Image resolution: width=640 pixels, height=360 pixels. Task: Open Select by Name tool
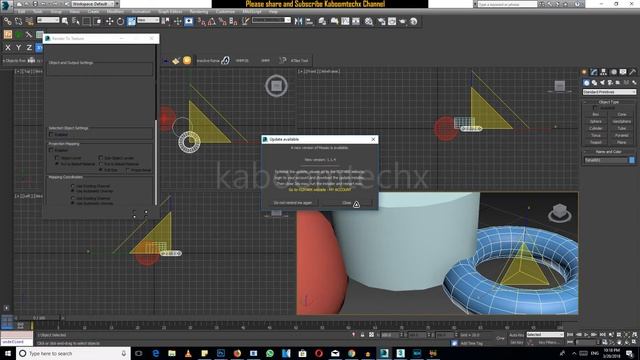pyautogui.click(x=76, y=21)
